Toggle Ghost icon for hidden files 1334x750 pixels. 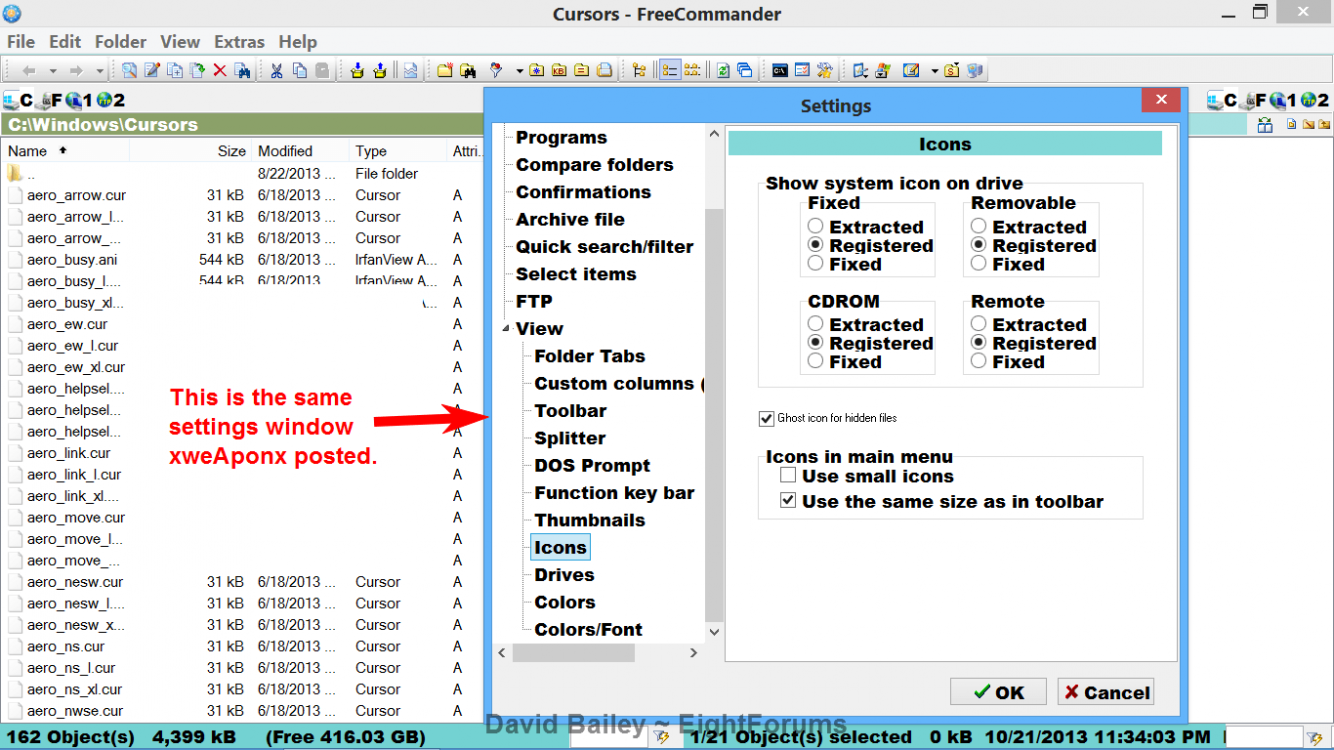[767, 418]
